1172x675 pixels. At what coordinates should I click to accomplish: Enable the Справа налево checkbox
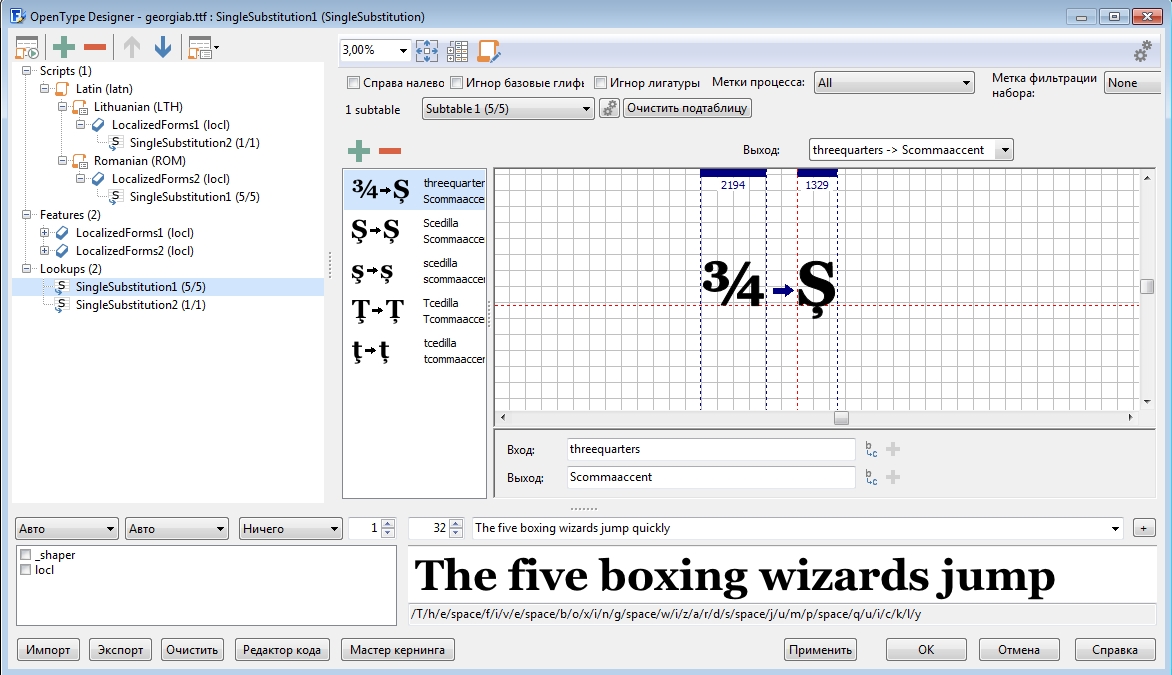354,83
